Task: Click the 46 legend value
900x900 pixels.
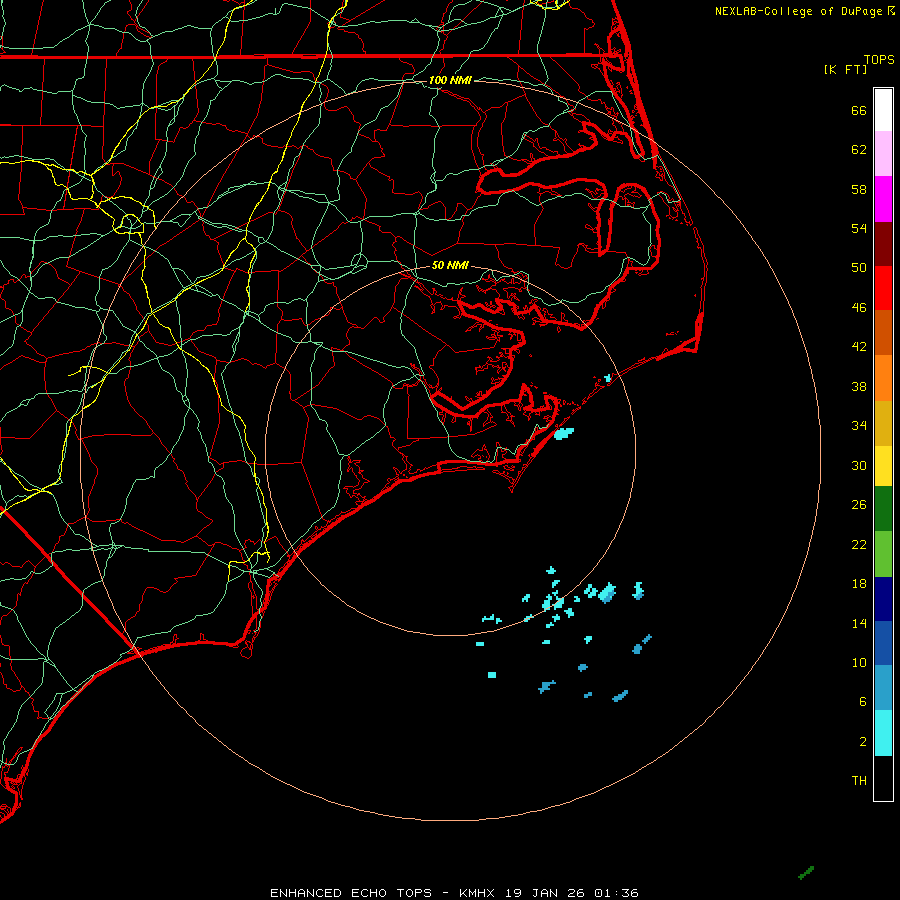Action: click(x=859, y=307)
